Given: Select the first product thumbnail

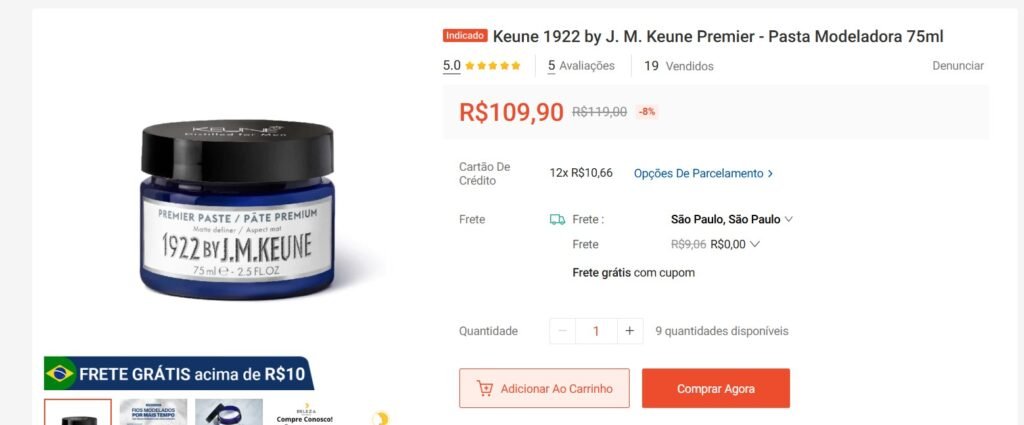Looking at the screenshot, I should [x=78, y=412].
